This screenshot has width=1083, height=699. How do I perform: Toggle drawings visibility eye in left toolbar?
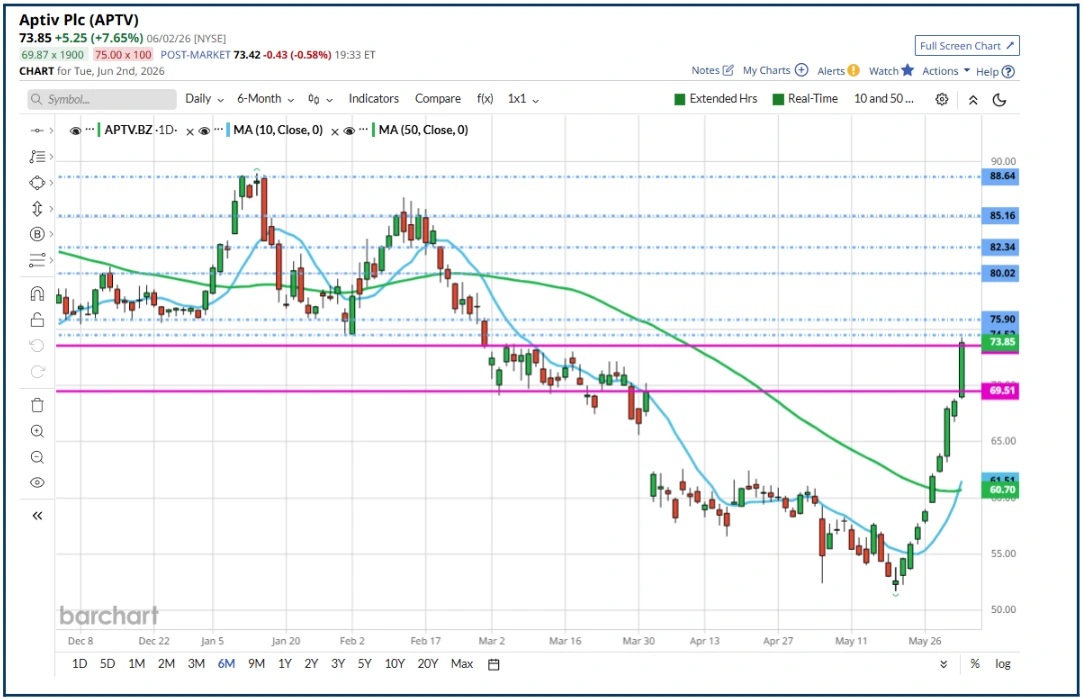tap(37, 483)
